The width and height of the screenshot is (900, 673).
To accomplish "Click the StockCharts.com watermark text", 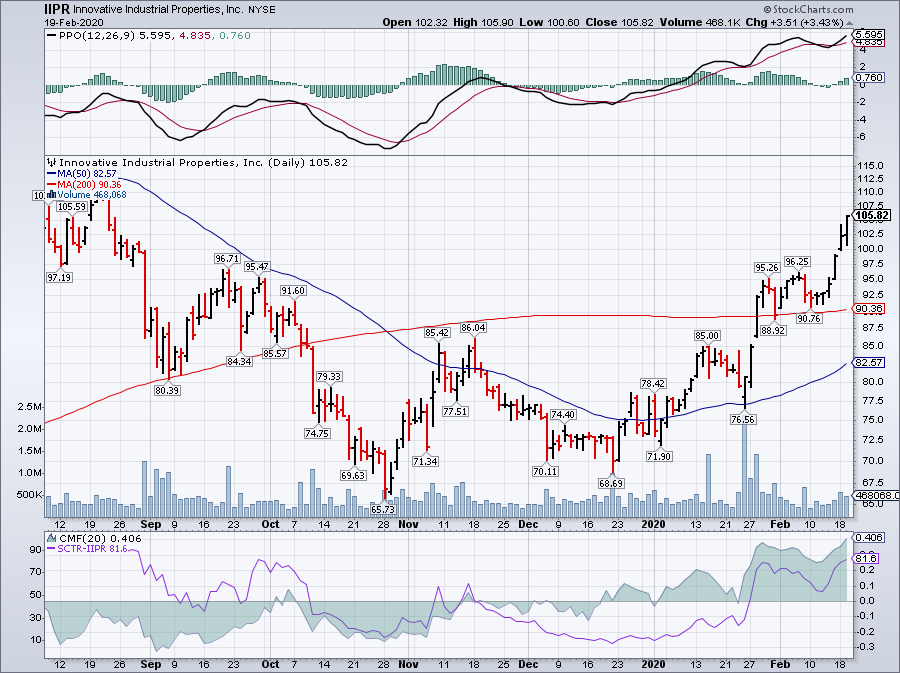I will (808, 9).
